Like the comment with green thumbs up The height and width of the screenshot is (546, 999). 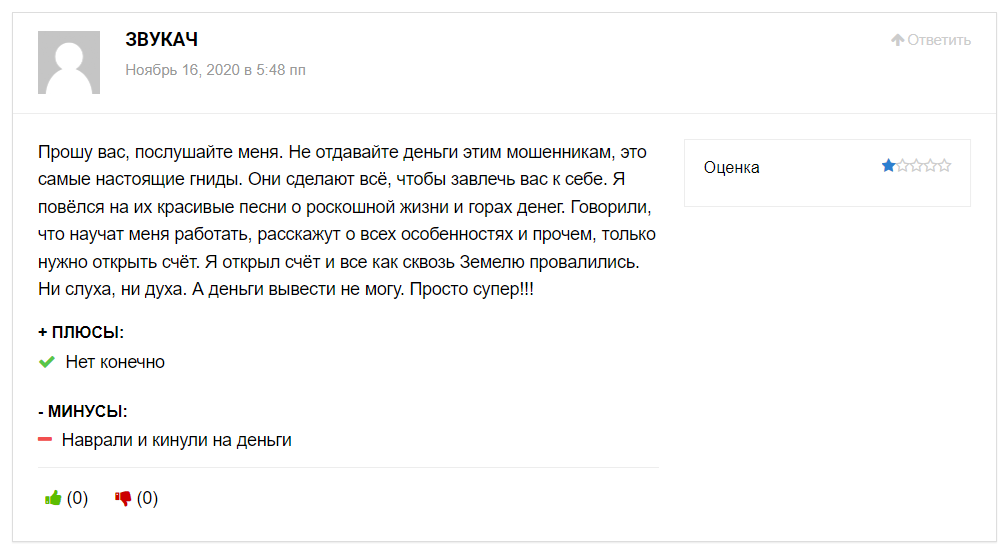pos(54,498)
